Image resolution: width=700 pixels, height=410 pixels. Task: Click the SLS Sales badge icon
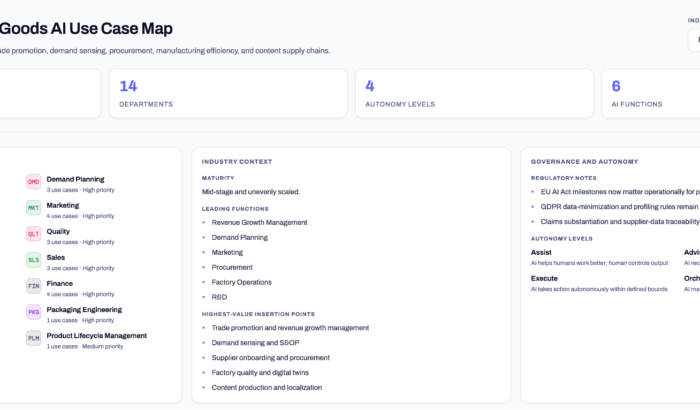click(x=34, y=260)
